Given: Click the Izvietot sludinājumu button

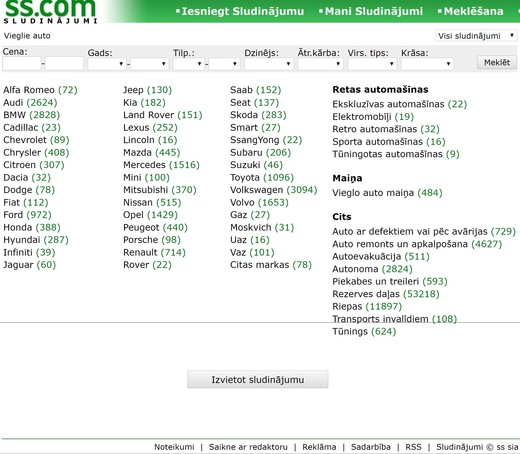Looking at the screenshot, I should [x=258, y=379].
